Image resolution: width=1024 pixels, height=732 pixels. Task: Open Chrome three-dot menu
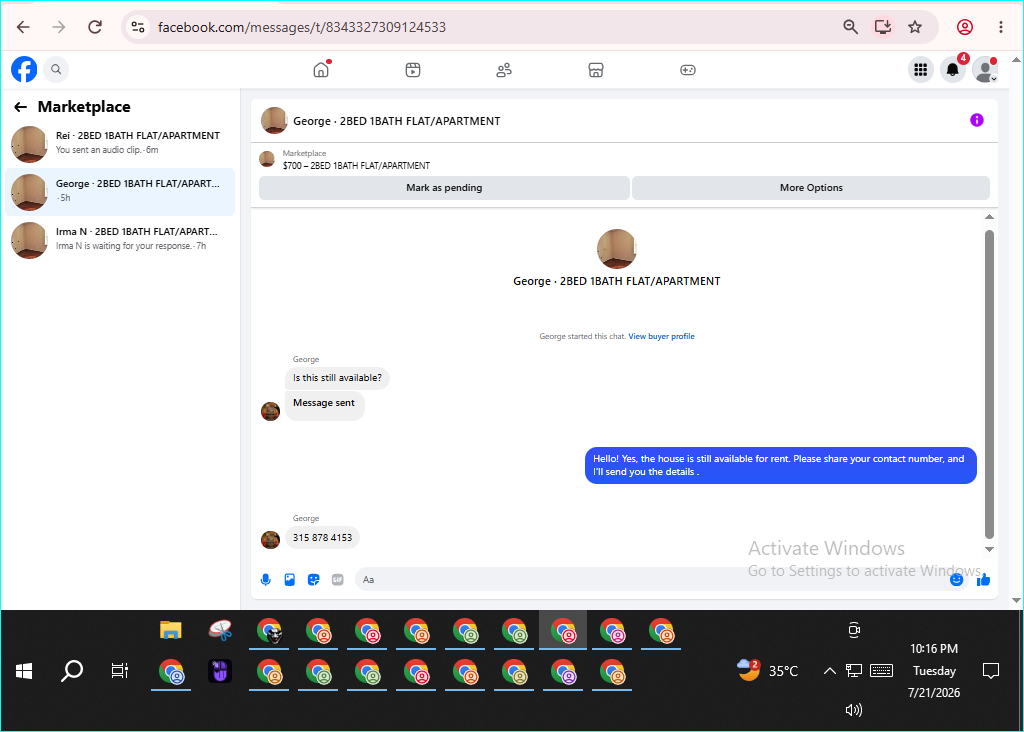pos(1000,27)
